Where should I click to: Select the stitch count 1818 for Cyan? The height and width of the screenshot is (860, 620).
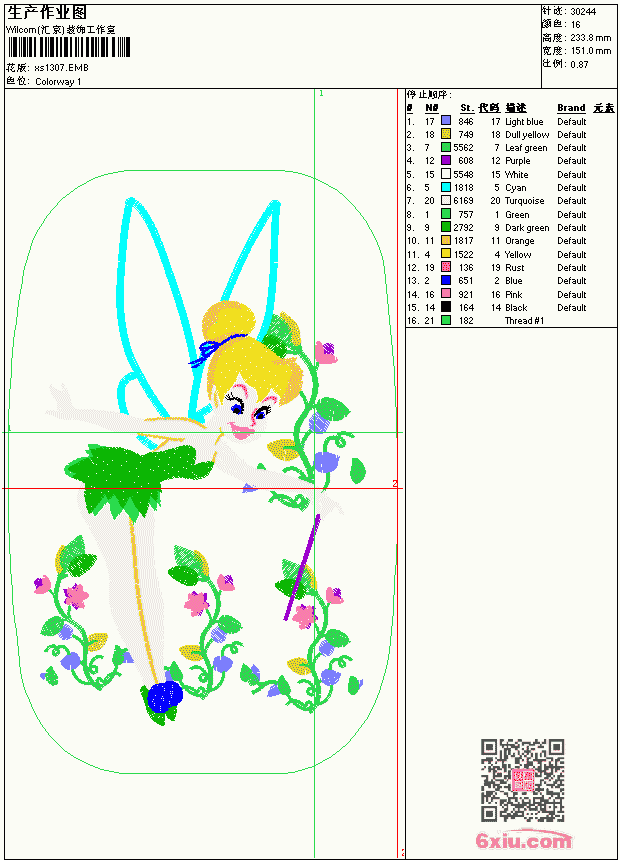tap(463, 188)
